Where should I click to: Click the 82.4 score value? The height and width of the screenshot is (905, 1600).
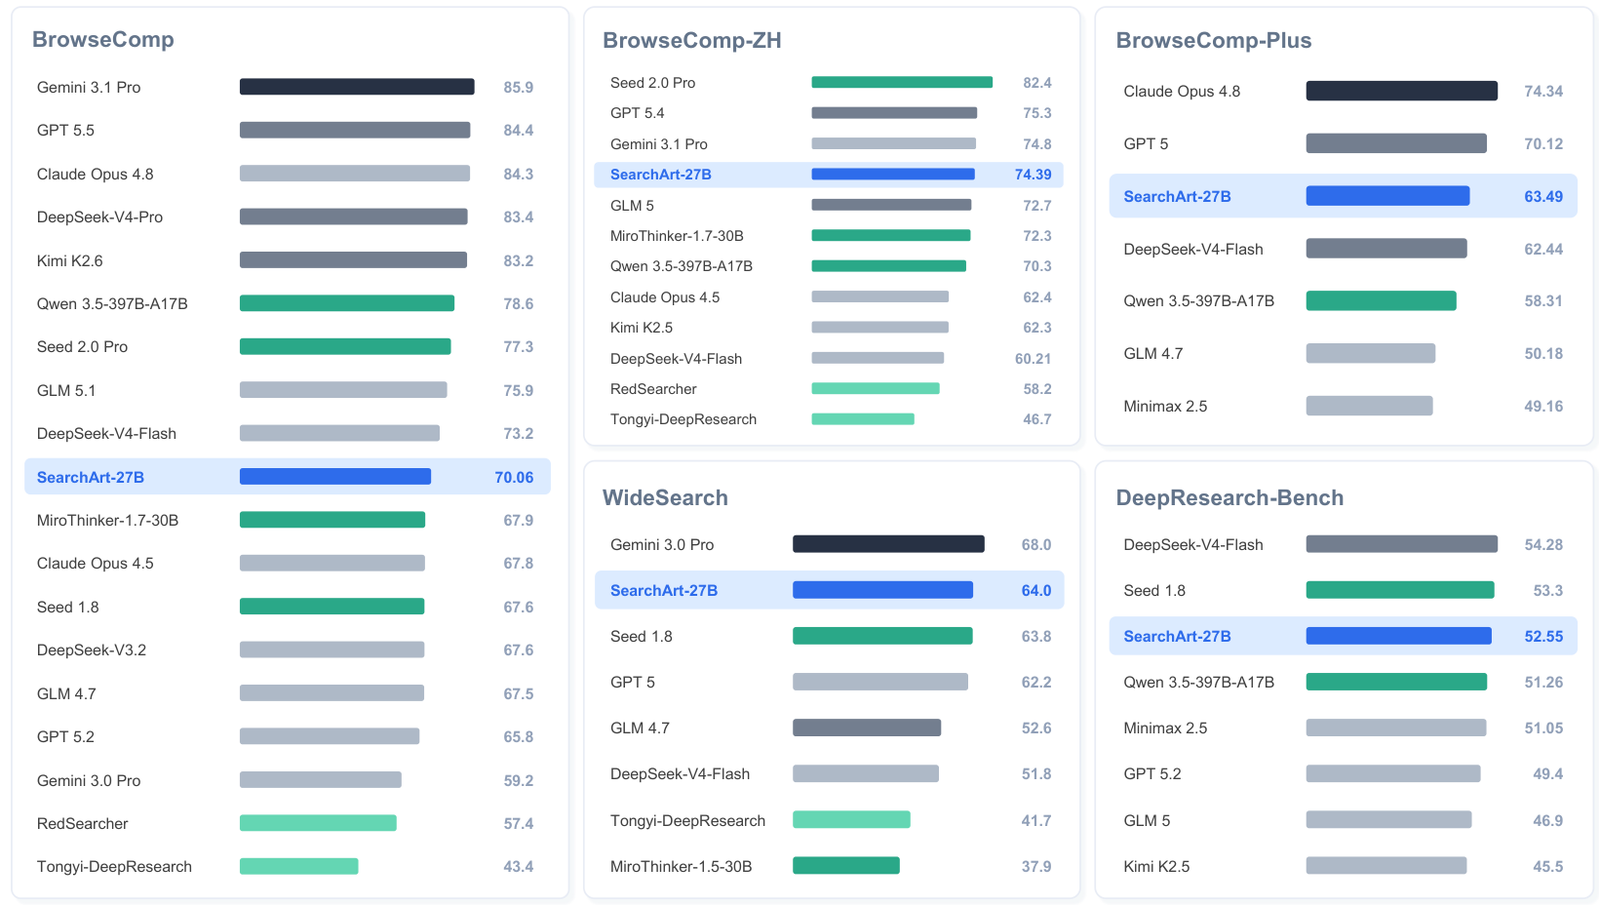[1037, 82]
